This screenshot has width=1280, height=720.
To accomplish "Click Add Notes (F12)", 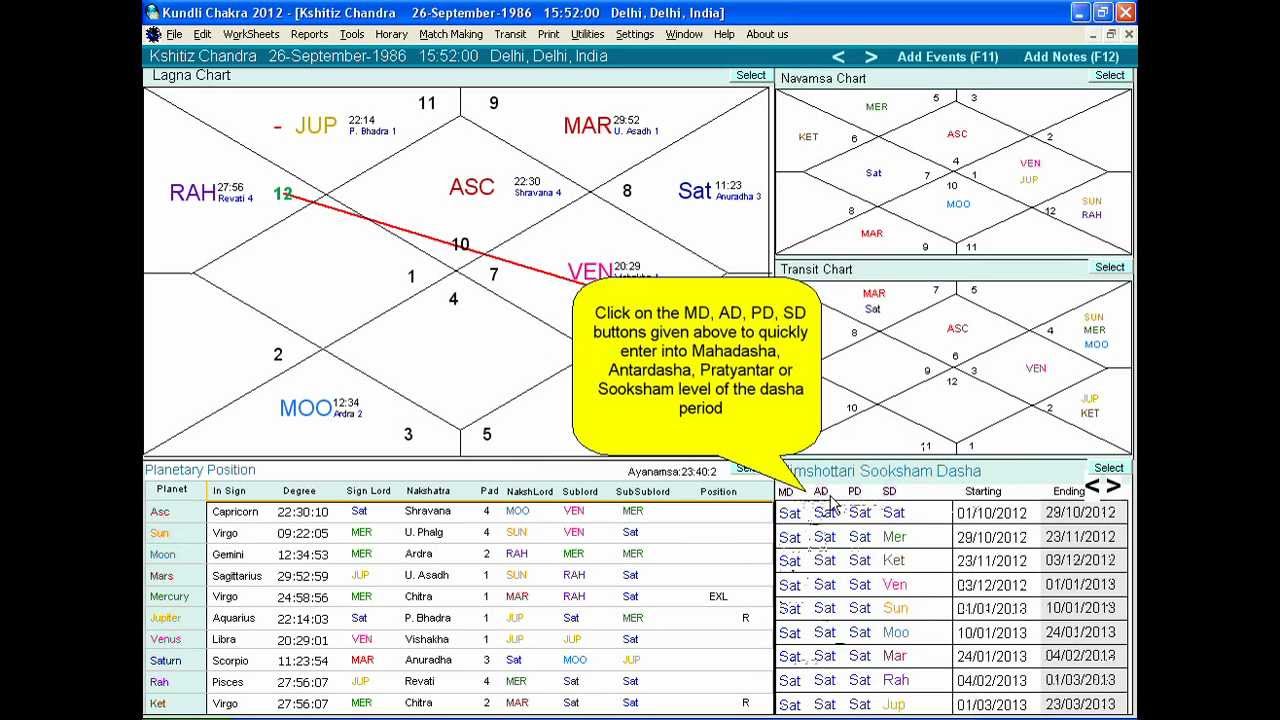I will pyautogui.click(x=1071, y=57).
